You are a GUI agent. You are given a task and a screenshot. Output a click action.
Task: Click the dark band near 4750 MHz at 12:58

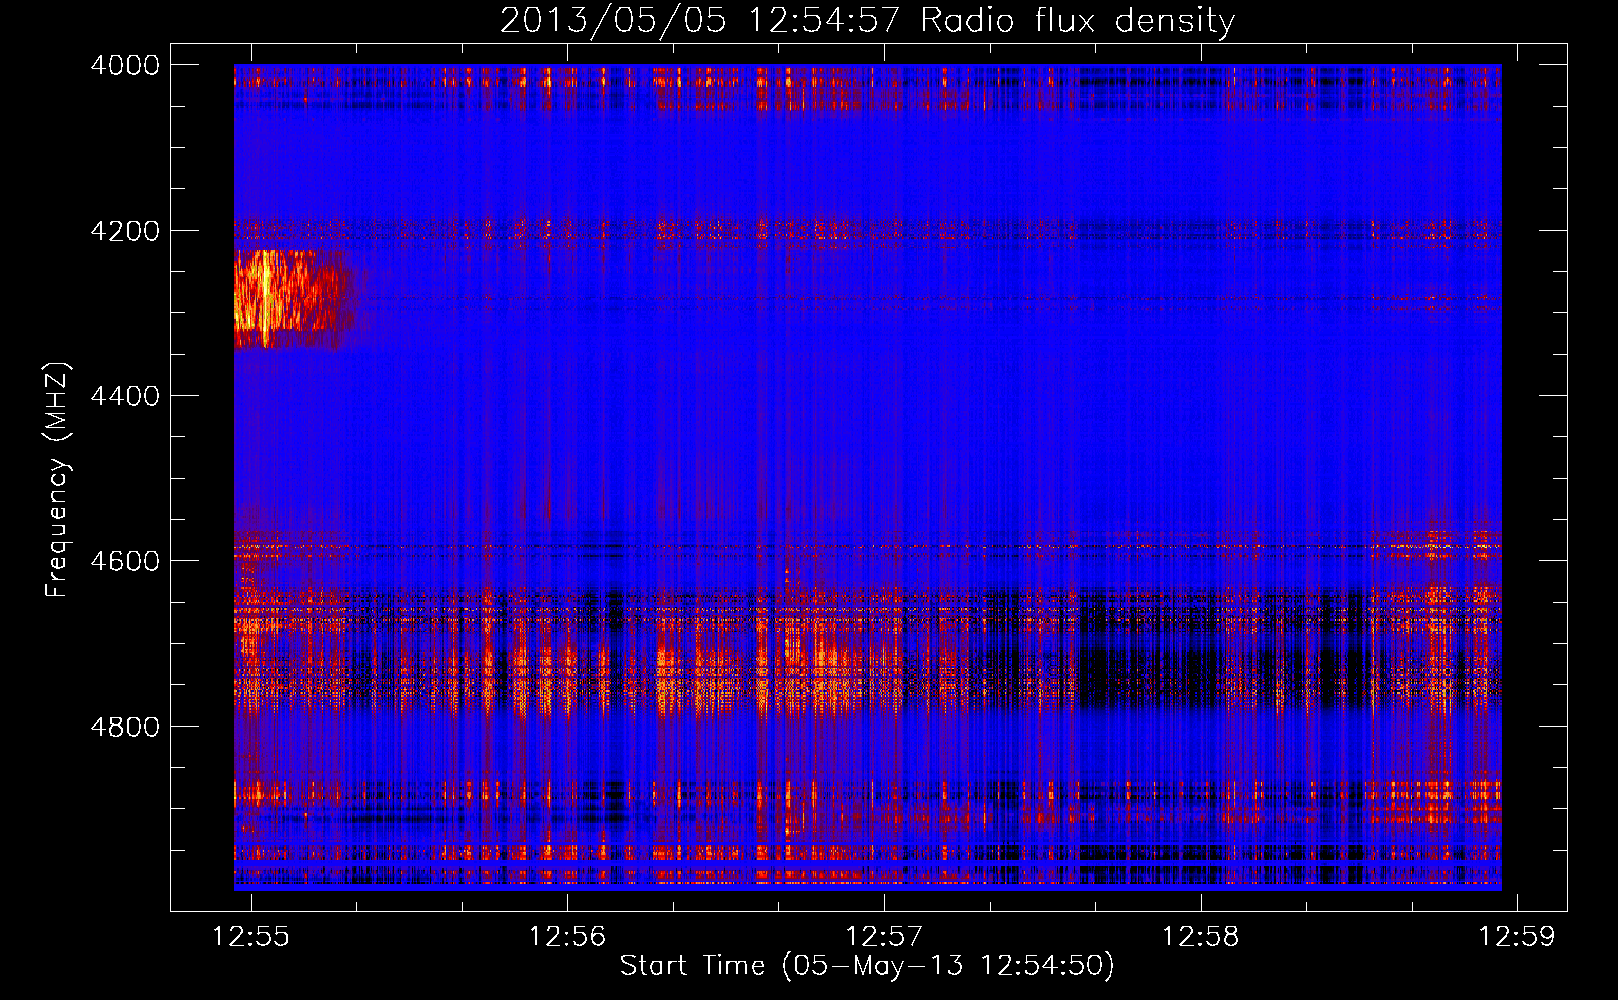click(x=1201, y=680)
